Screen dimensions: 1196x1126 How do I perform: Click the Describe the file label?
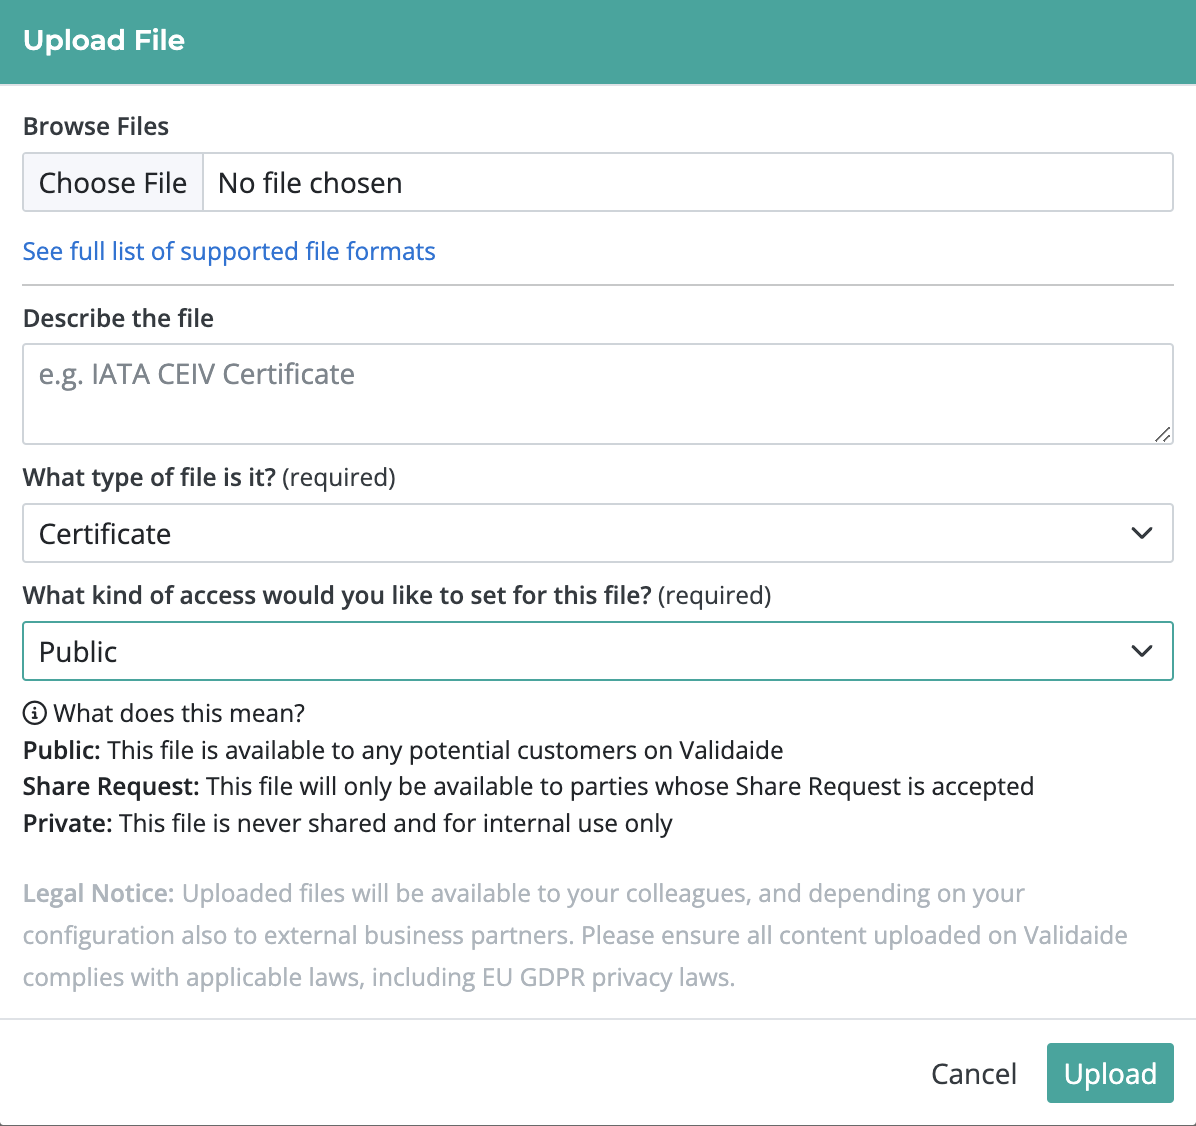[118, 318]
